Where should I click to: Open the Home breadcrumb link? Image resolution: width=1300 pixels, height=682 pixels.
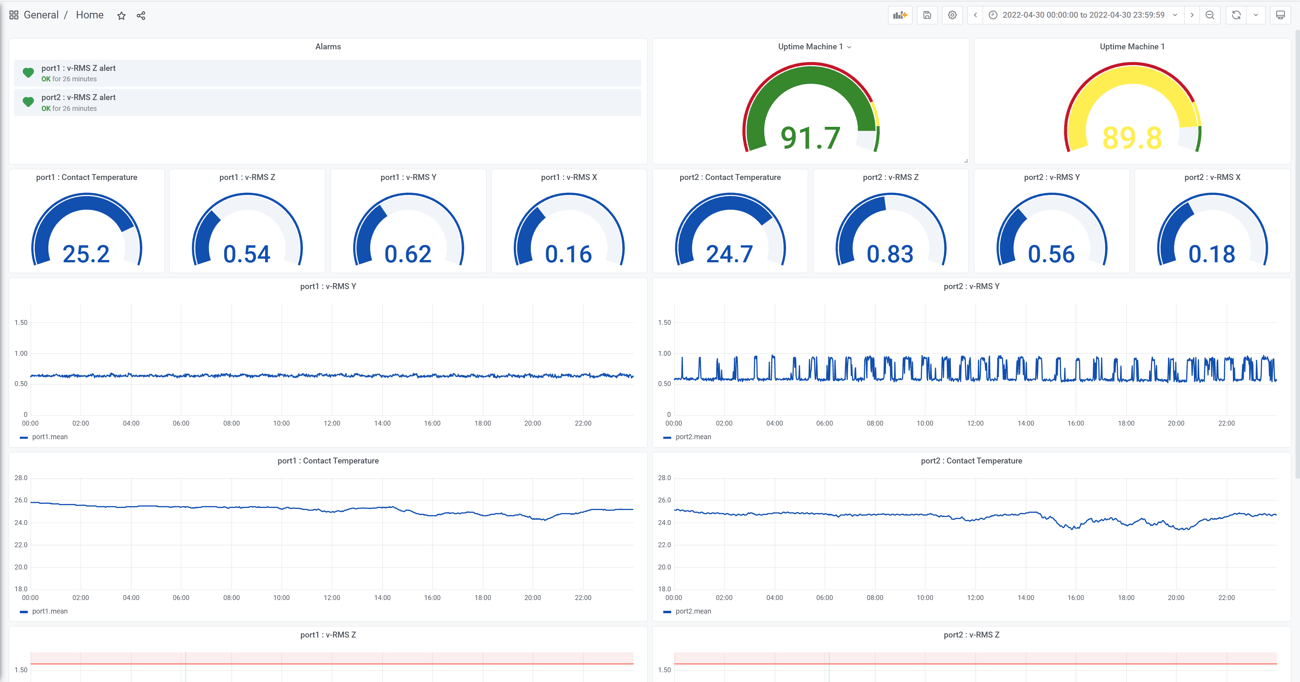(x=89, y=15)
